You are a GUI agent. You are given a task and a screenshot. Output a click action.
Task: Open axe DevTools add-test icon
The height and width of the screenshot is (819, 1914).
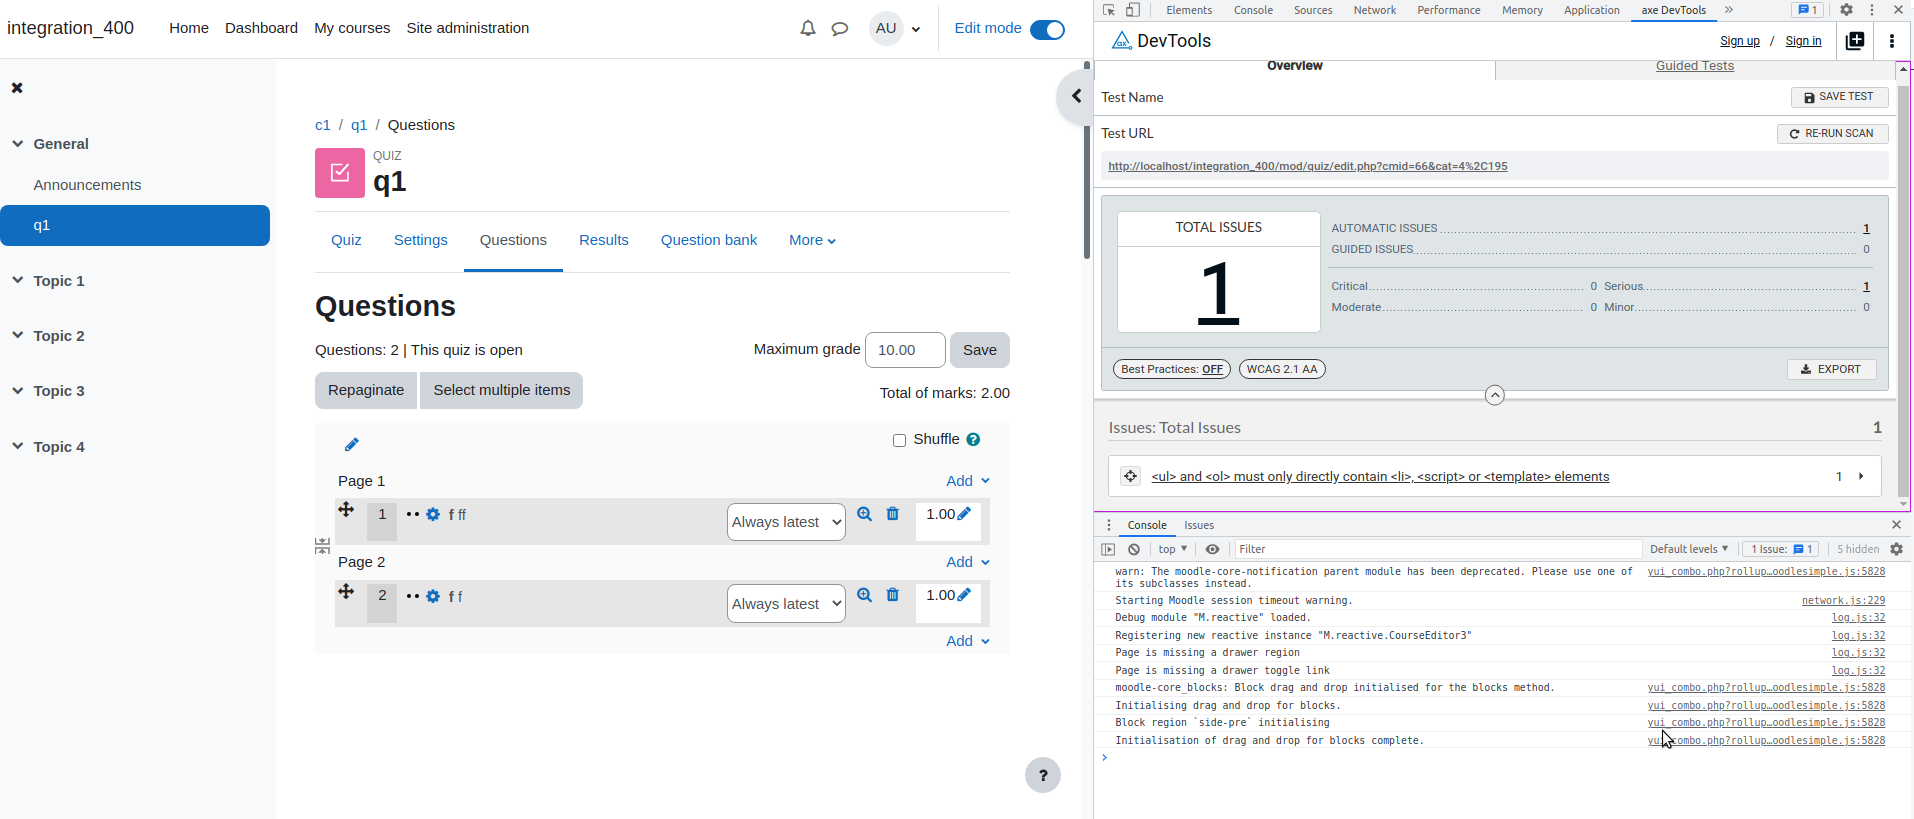pos(1855,41)
